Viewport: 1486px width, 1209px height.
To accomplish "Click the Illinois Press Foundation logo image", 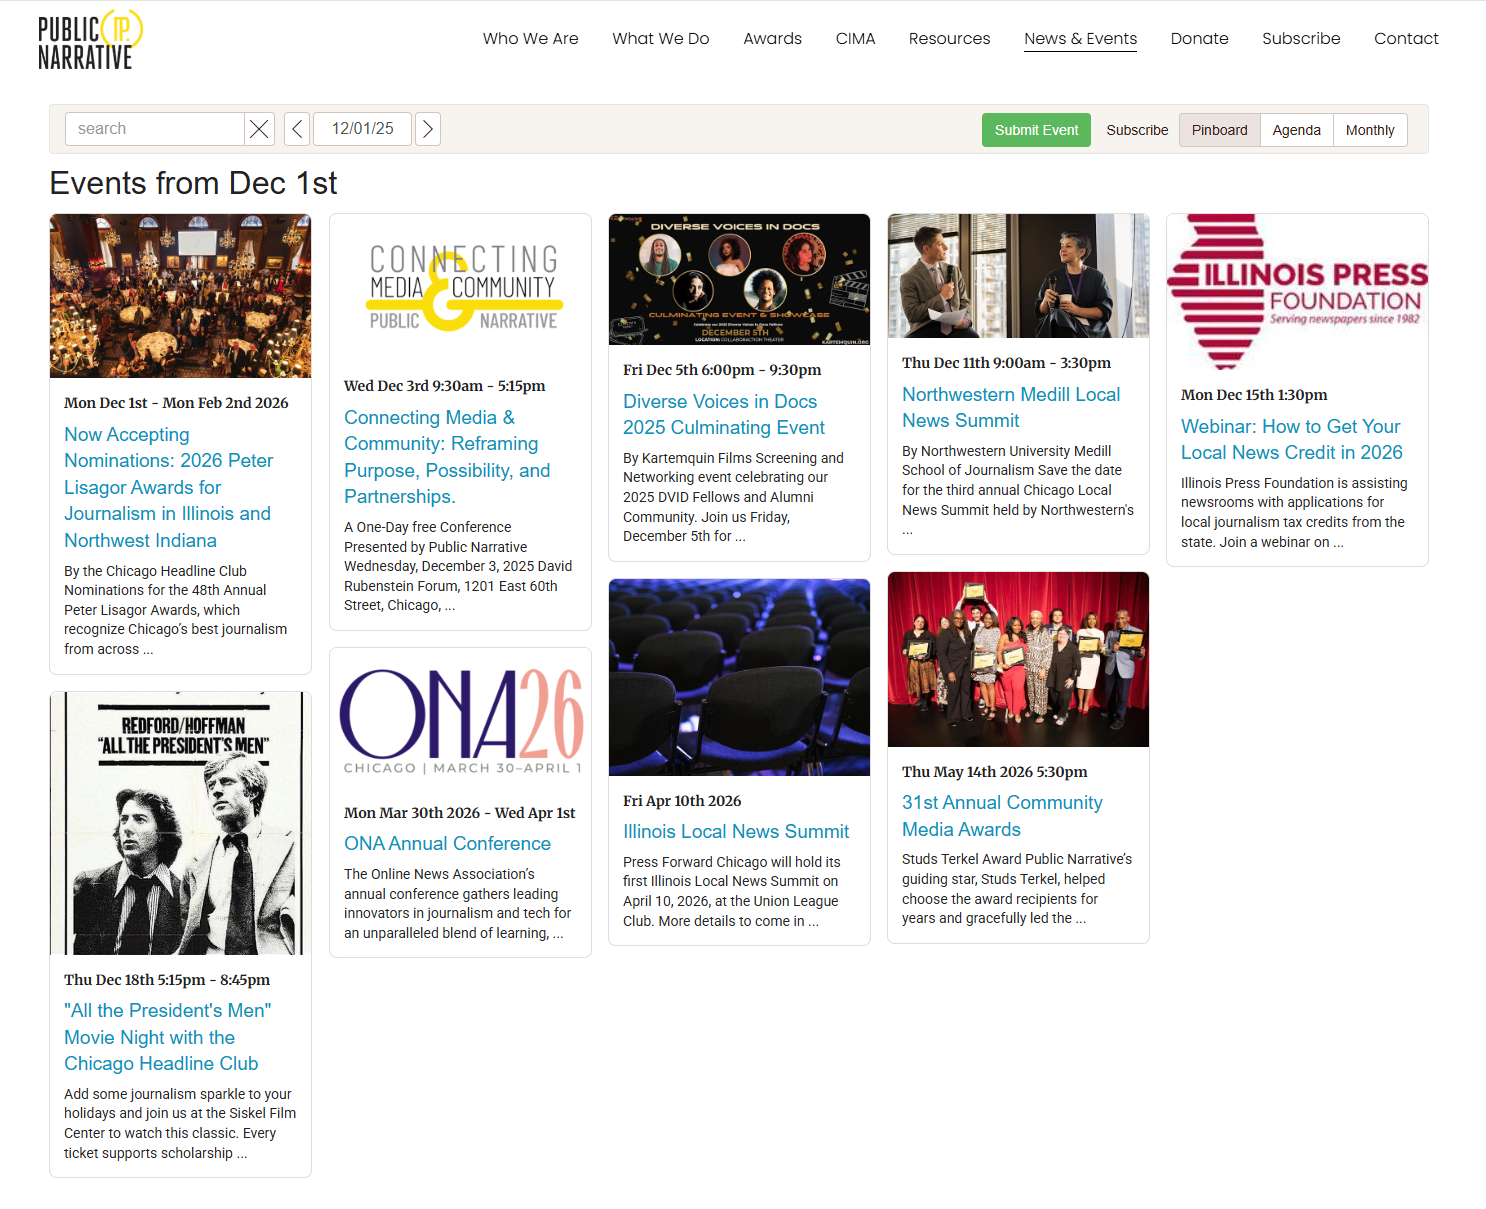I will coord(1297,292).
